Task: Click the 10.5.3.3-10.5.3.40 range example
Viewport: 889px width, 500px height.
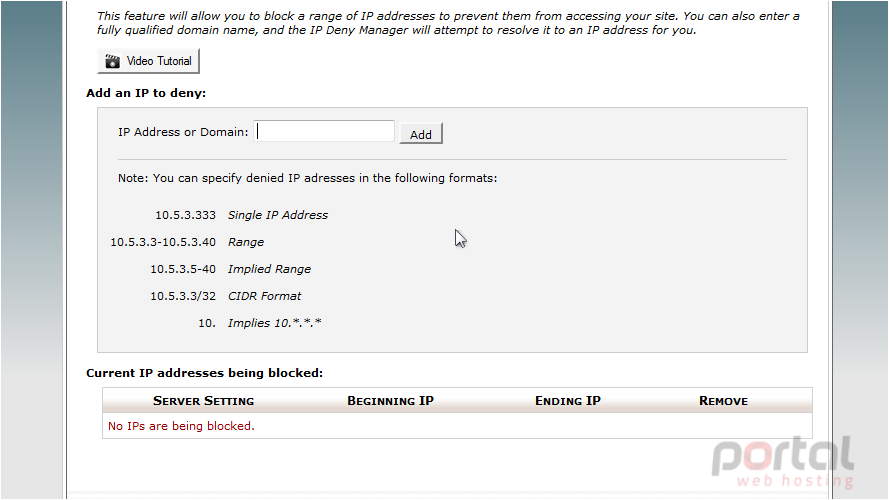Action: (163, 242)
